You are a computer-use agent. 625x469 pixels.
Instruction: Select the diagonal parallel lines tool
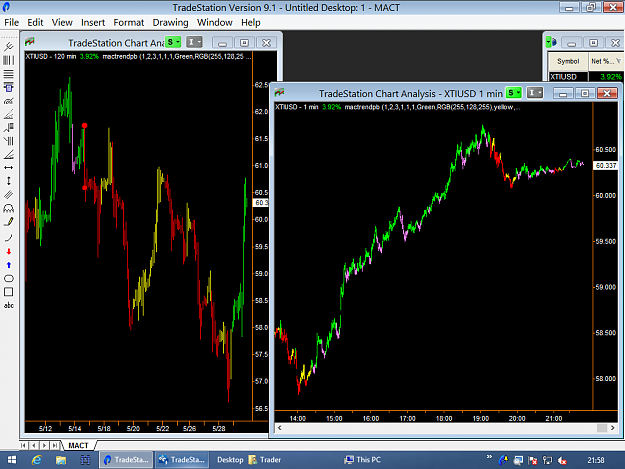pos(8,195)
